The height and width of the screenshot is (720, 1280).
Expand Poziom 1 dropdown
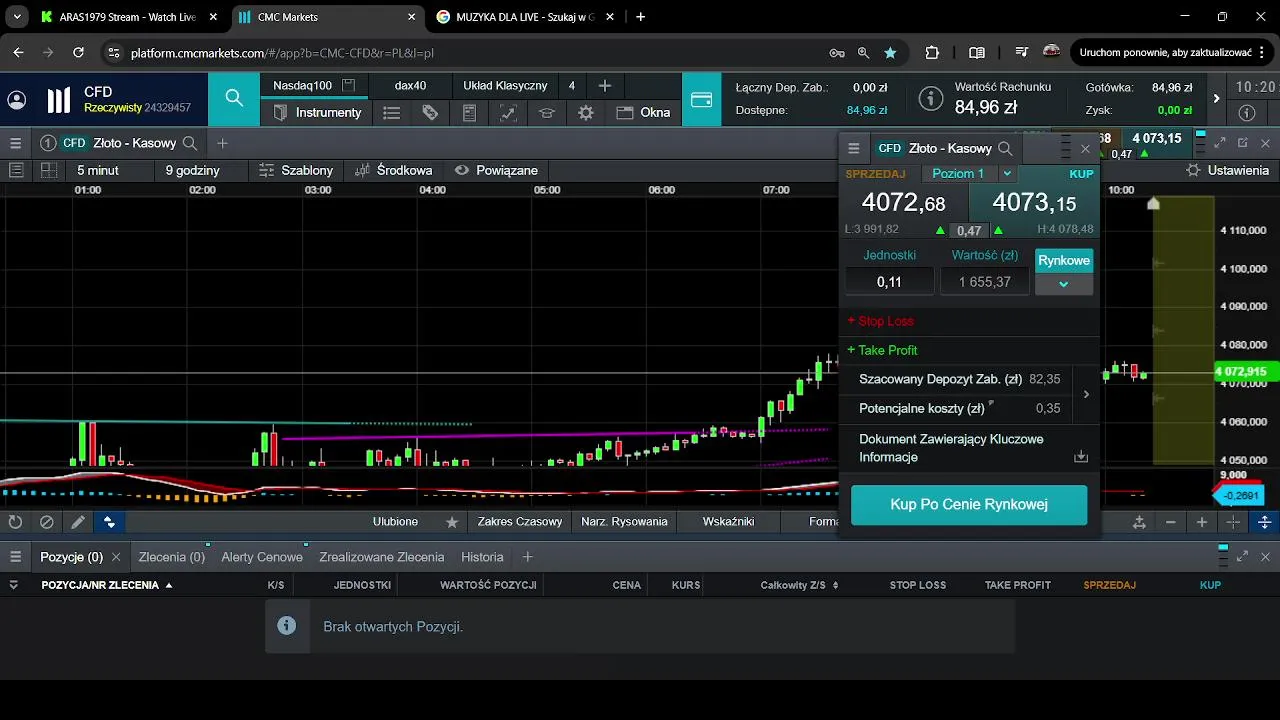click(x=1007, y=173)
